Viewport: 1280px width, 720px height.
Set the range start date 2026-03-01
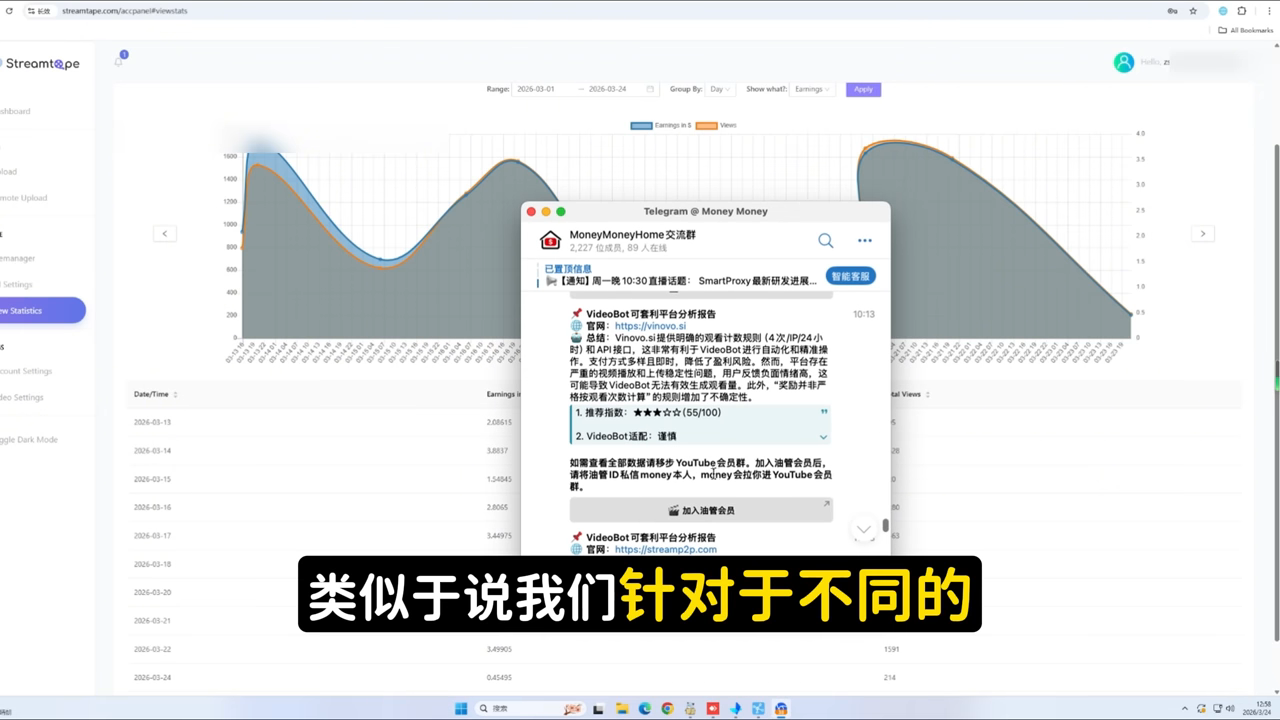(x=536, y=89)
